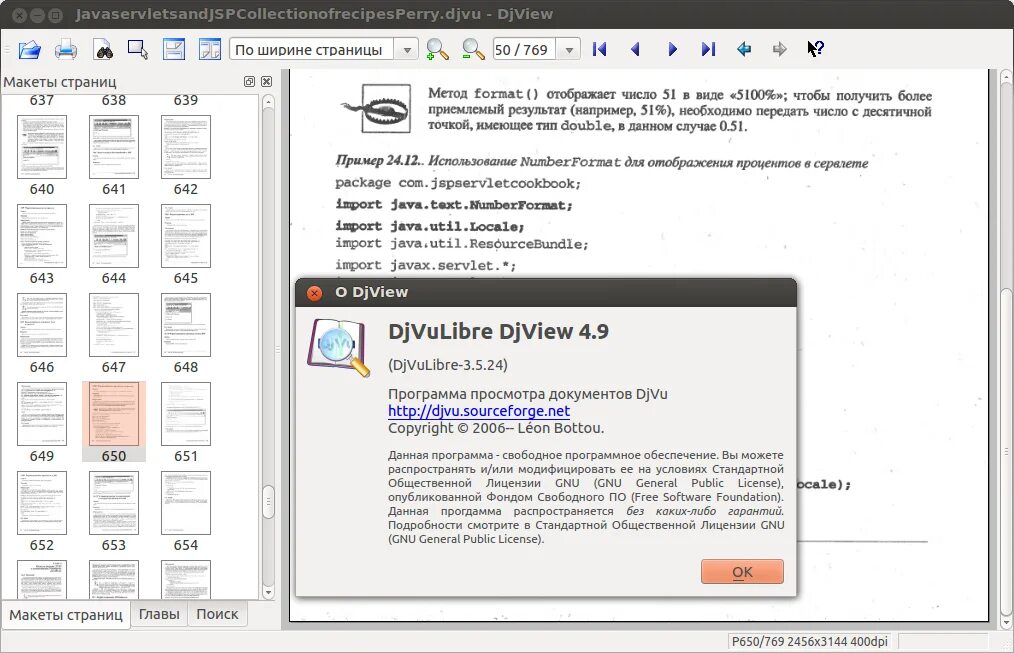This screenshot has width=1014, height=653.
Task: Select page thumbnail 644
Action: pyautogui.click(x=114, y=236)
